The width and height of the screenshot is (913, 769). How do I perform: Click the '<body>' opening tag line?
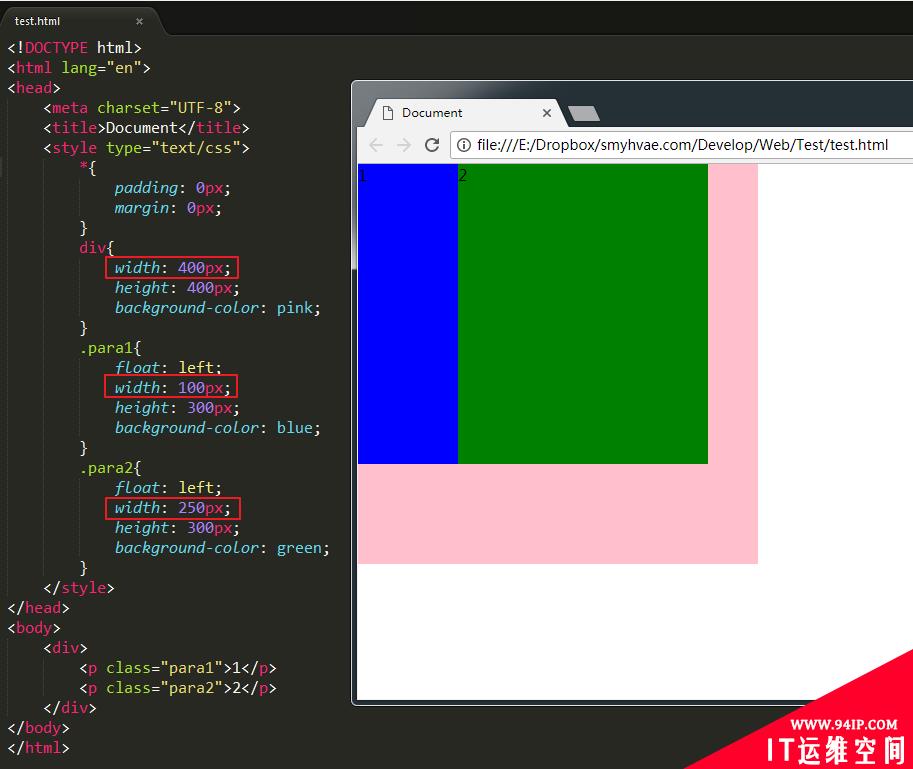coord(34,628)
